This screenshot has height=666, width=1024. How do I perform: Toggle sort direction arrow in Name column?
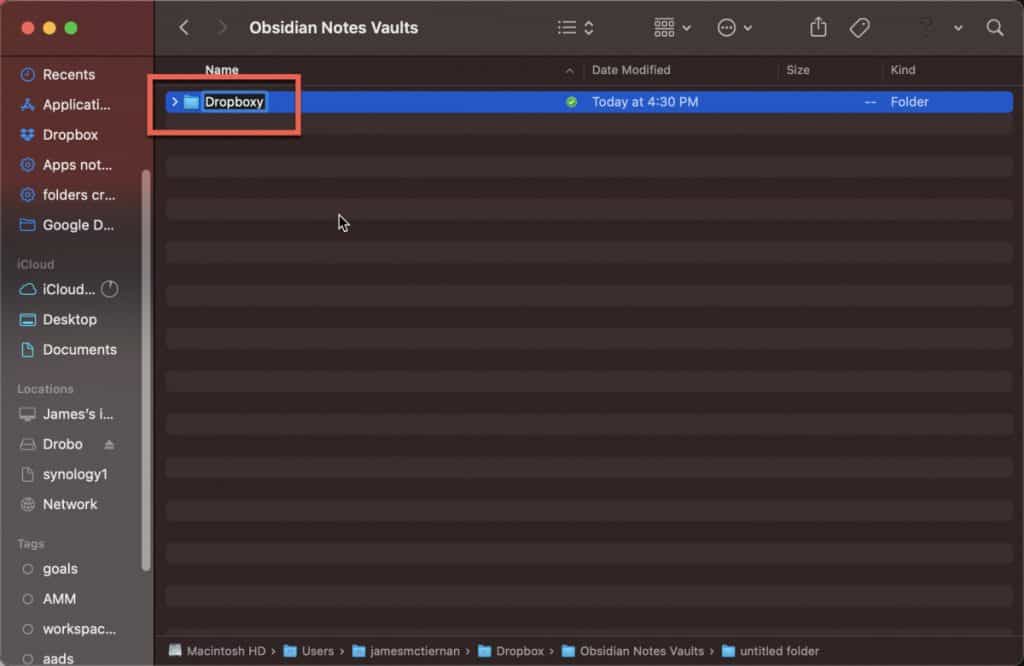pos(569,71)
